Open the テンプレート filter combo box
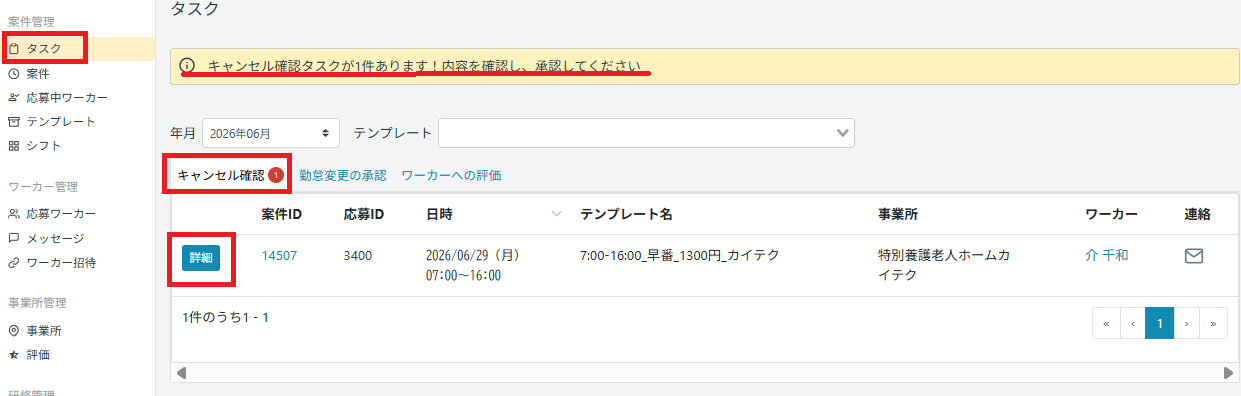 (646, 132)
